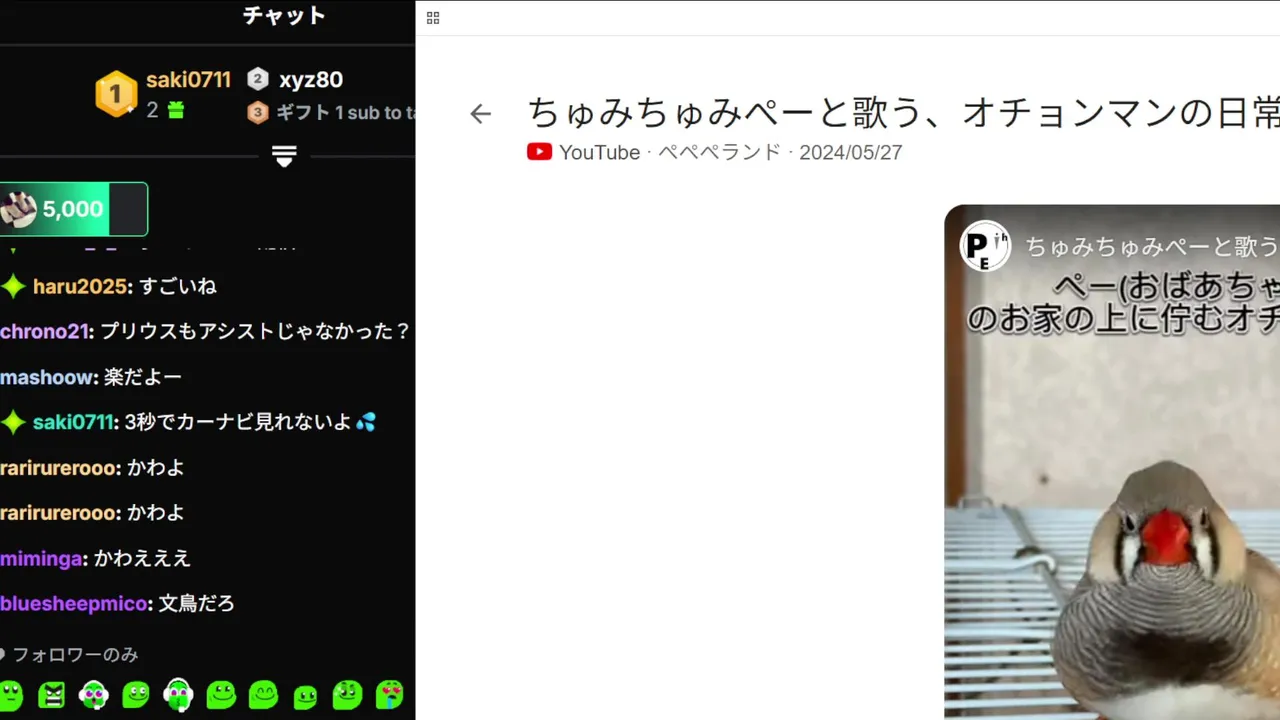This screenshot has height=720, width=1280.
Task: Click the title overlay on the video thumbnail
Action: click(x=1152, y=246)
